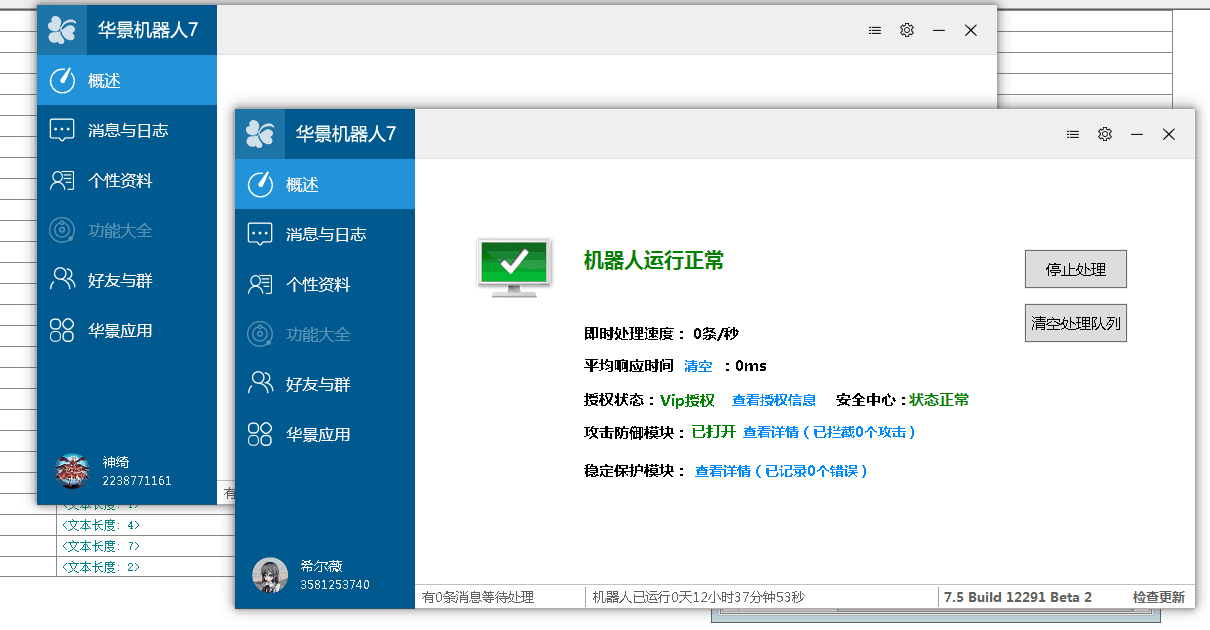Image resolution: width=1210 pixels, height=630 pixels.
Task: Open the list menu icon in front window
Action: tap(1073, 134)
